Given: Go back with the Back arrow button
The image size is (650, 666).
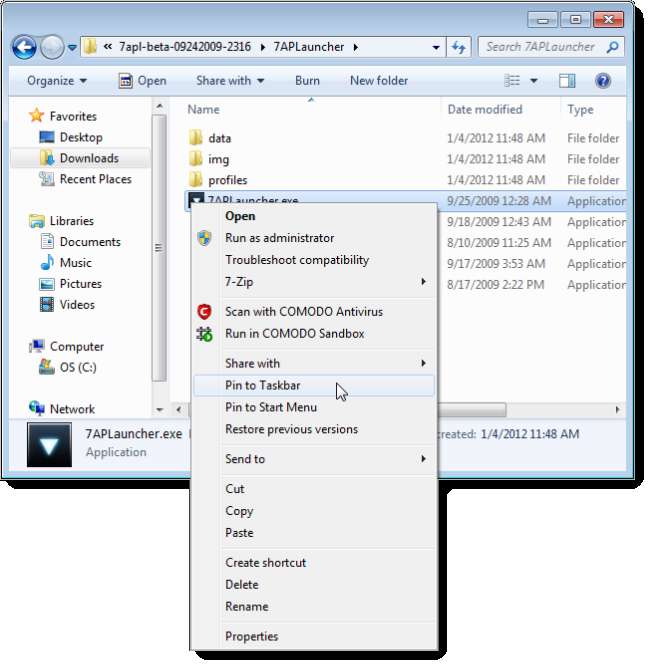Looking at the screenshot, I should [x=24, y=47].
